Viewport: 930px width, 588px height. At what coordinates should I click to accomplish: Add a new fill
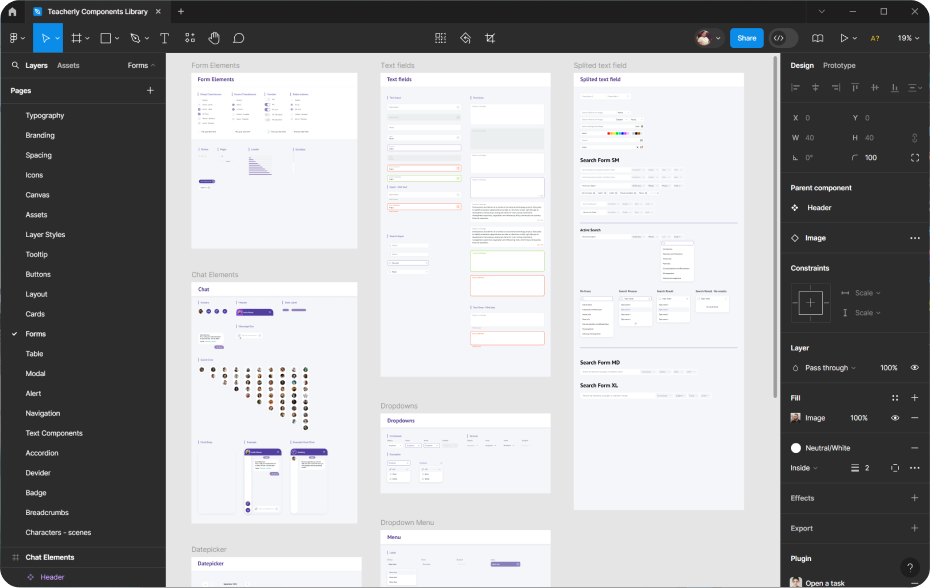915,398
